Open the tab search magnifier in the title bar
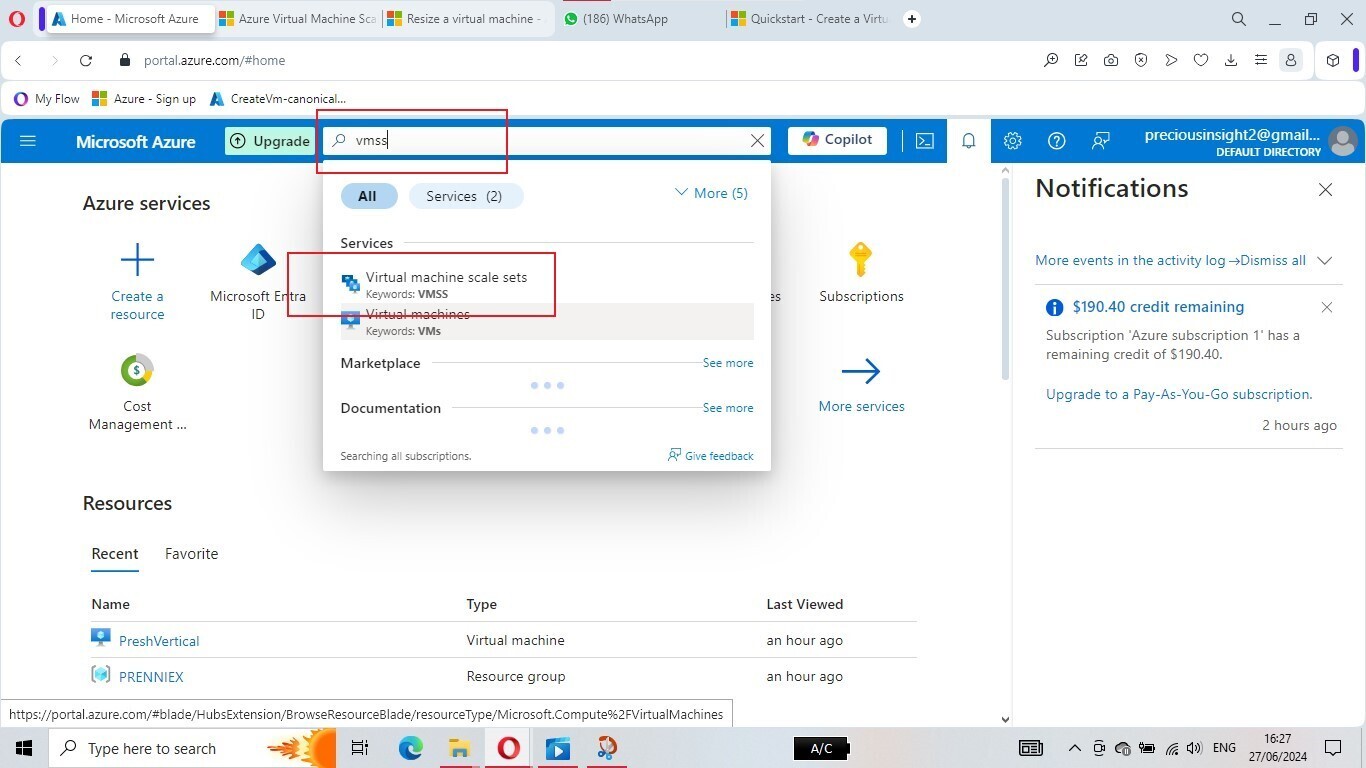 point(1238,19)
